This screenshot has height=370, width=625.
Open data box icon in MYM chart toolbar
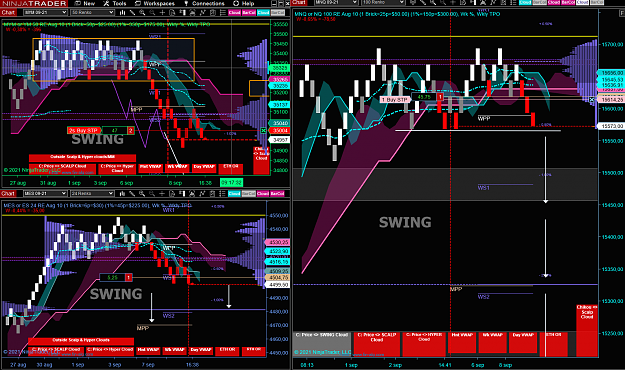[x=172, y=13]
